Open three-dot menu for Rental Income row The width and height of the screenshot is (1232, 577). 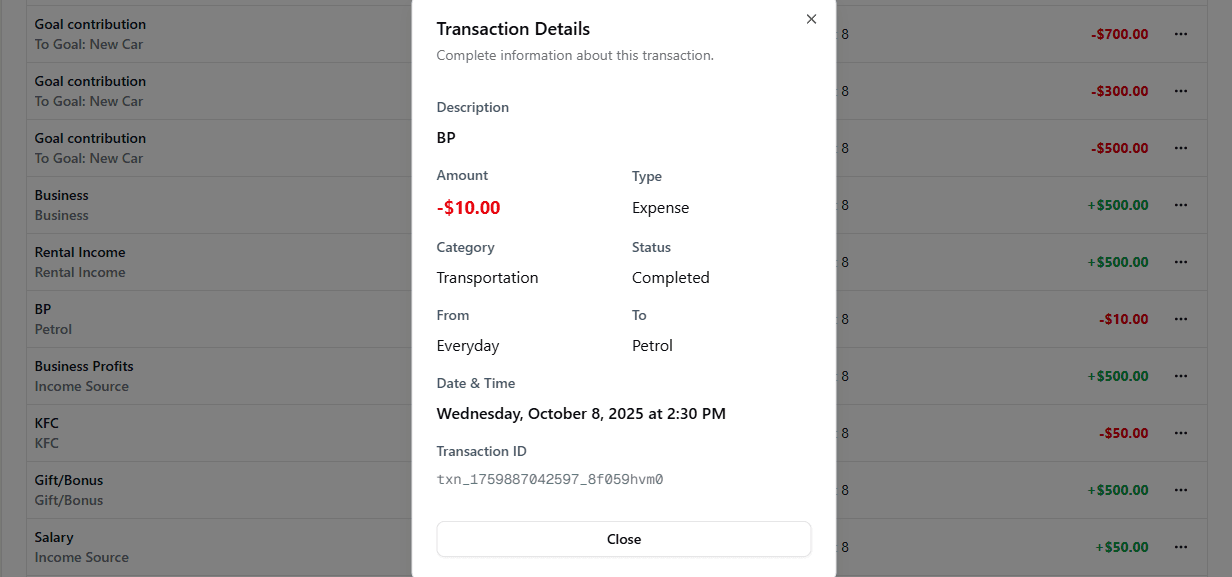(x=1181, y=262)
